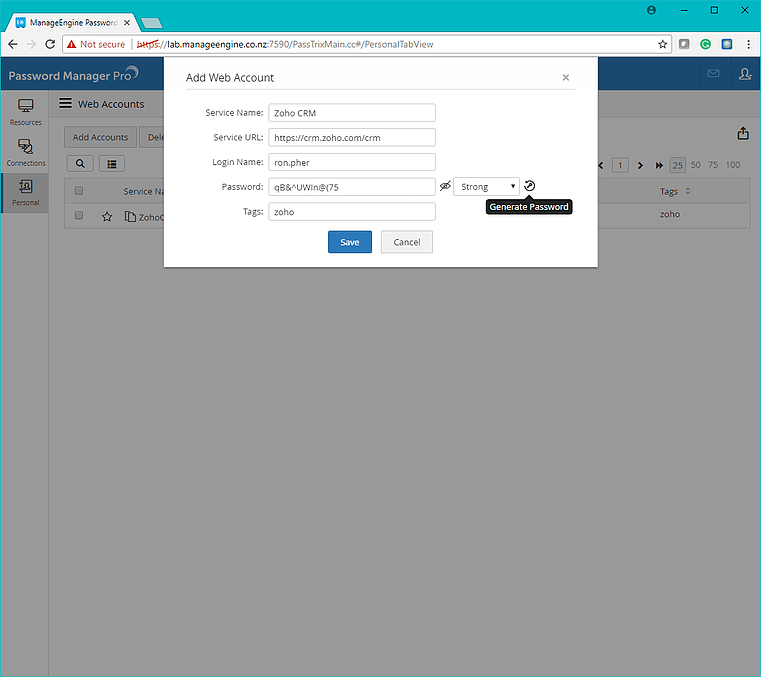761x677 pixels.
Task: Open Resources in the sidebar
Action: coord(25,112)
